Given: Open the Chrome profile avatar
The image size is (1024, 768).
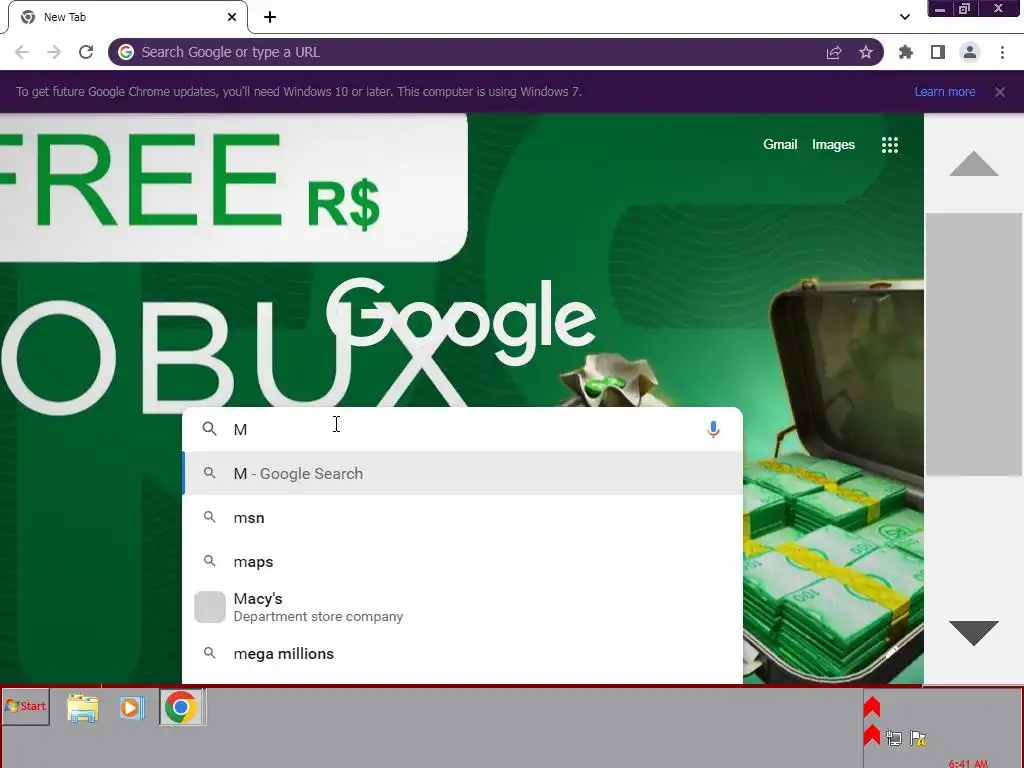Looking at the screenshot, I should [x=970, y=52].
